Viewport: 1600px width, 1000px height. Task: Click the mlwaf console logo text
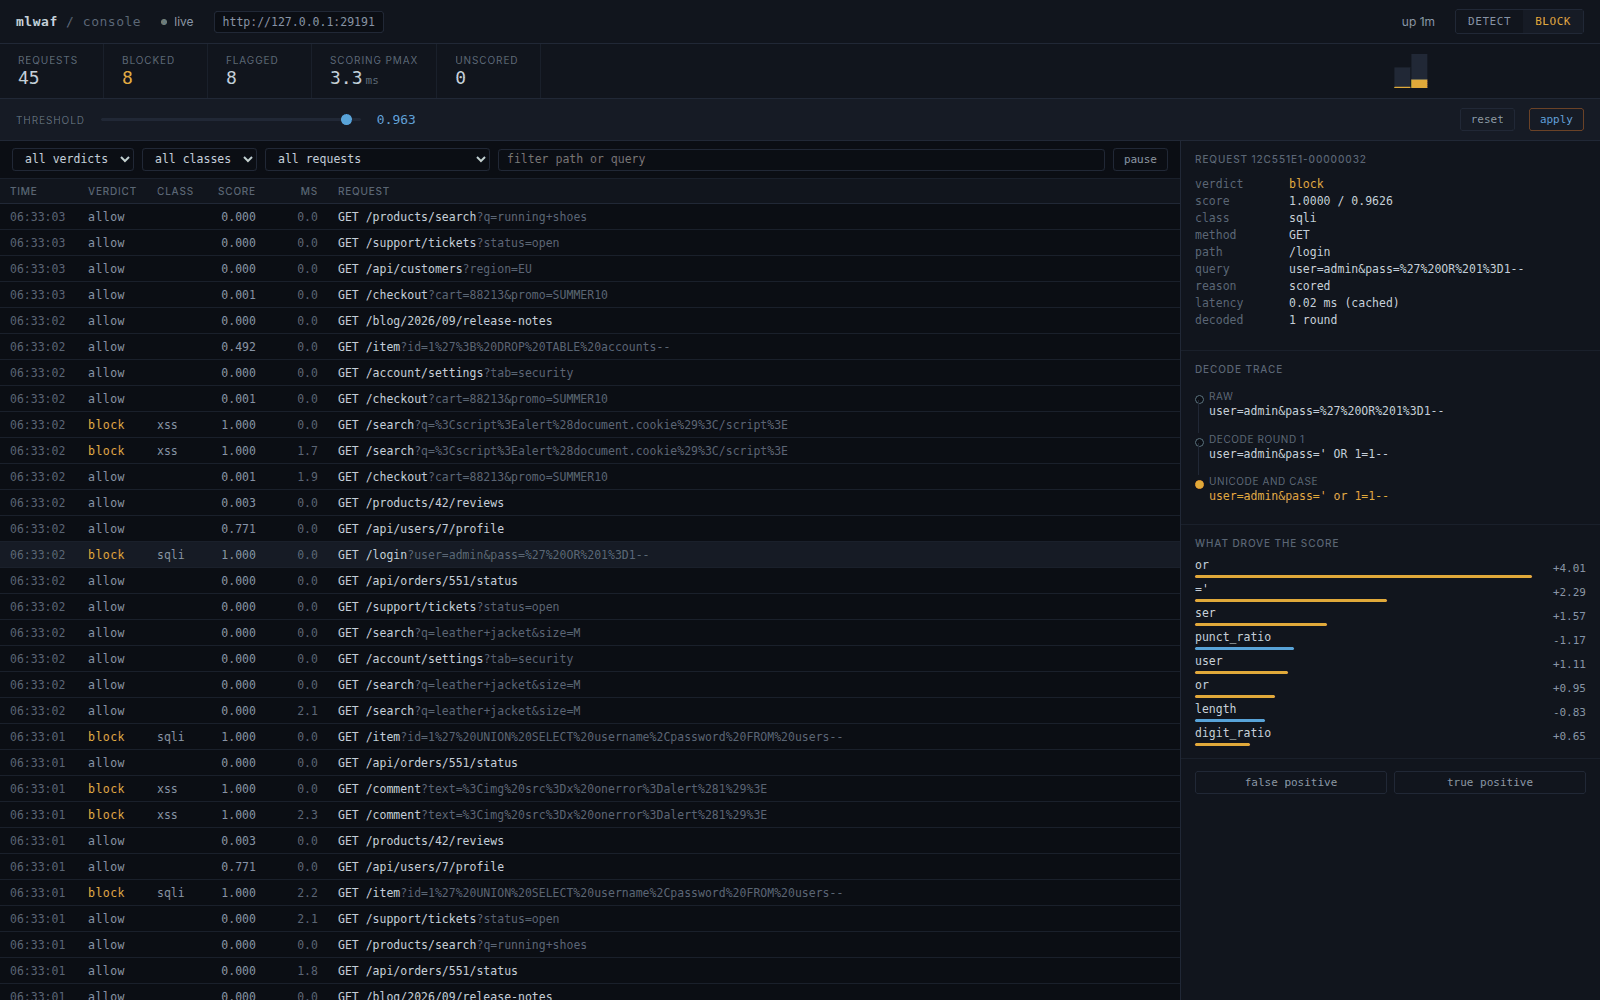78,21
